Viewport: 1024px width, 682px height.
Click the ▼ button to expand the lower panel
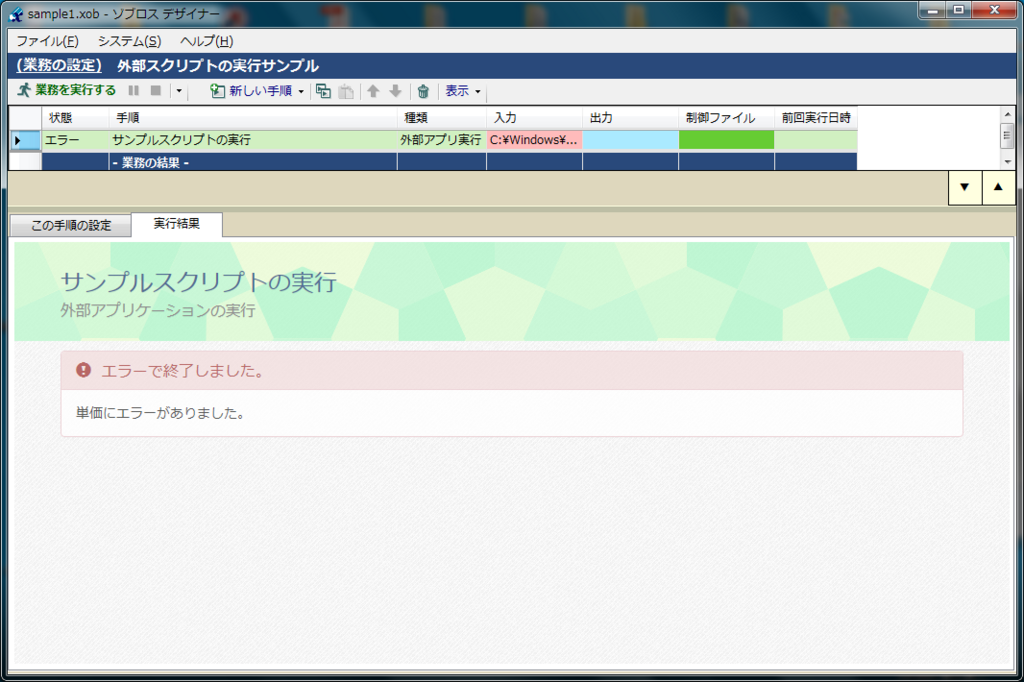(964, 187)
